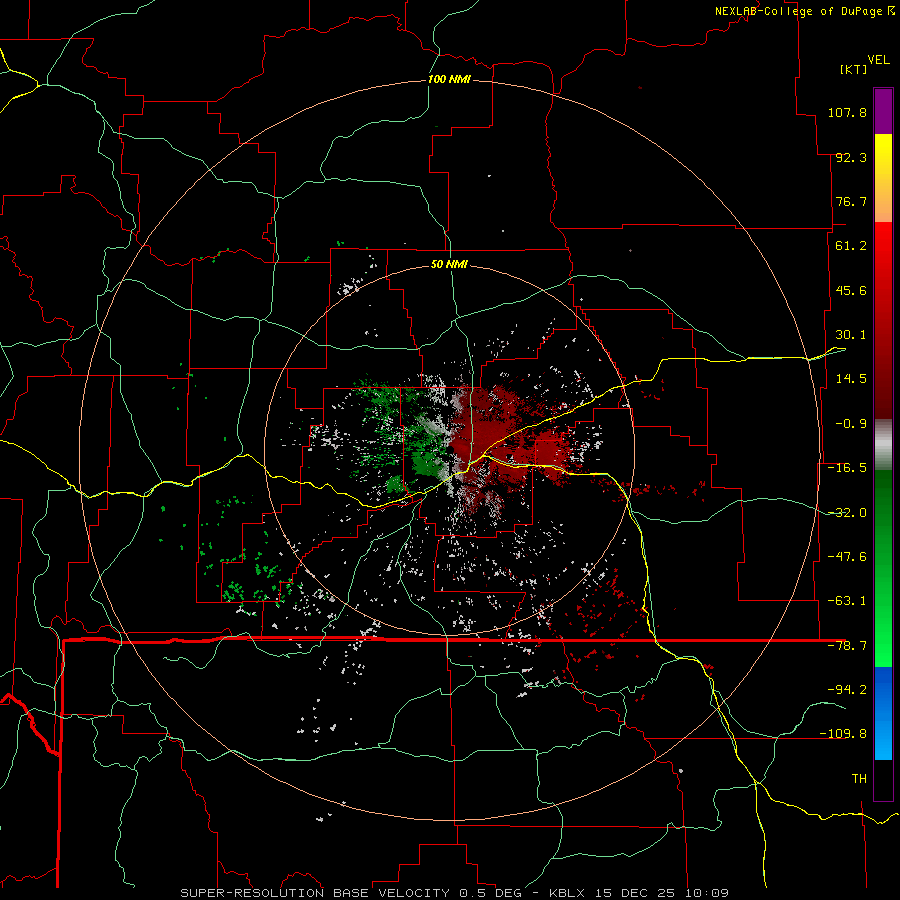Click the 30.1 velocity scale value

click(851, 335)
